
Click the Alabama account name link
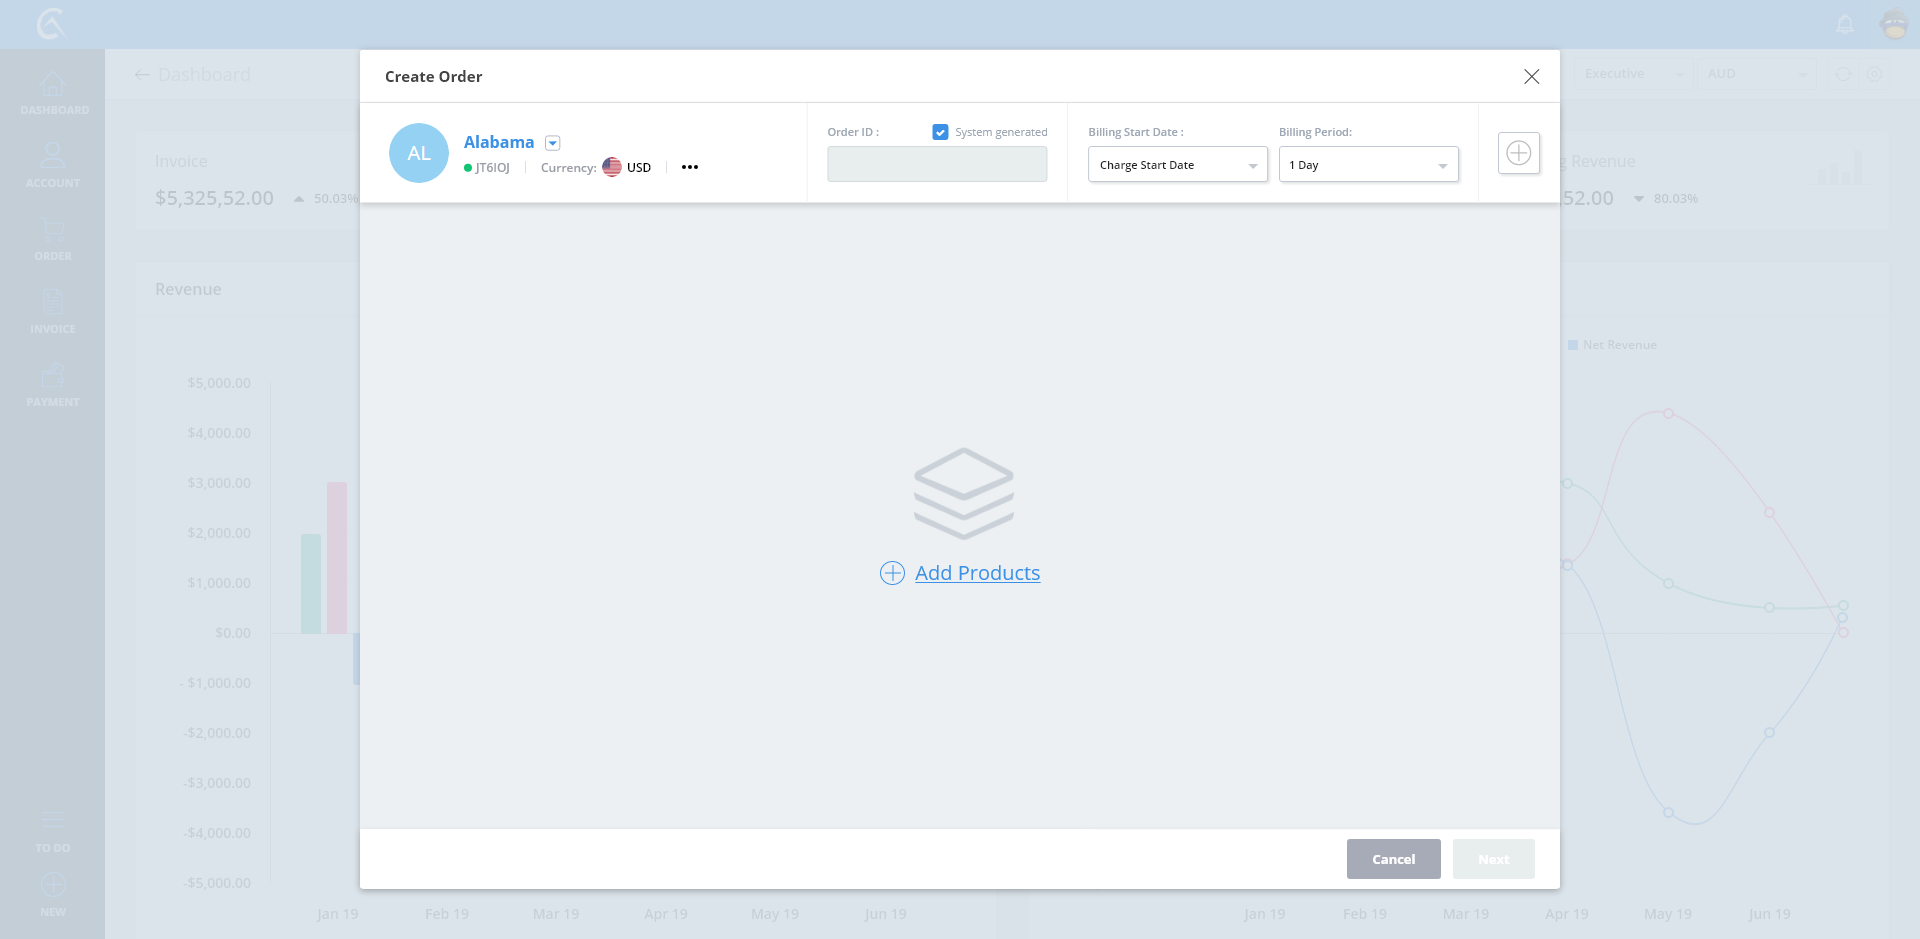coord(498,142)
